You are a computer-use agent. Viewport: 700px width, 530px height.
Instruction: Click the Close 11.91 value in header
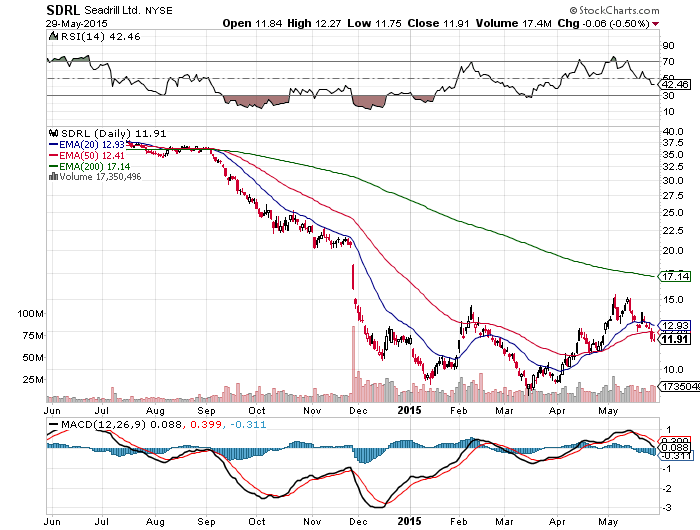(438, 23)
